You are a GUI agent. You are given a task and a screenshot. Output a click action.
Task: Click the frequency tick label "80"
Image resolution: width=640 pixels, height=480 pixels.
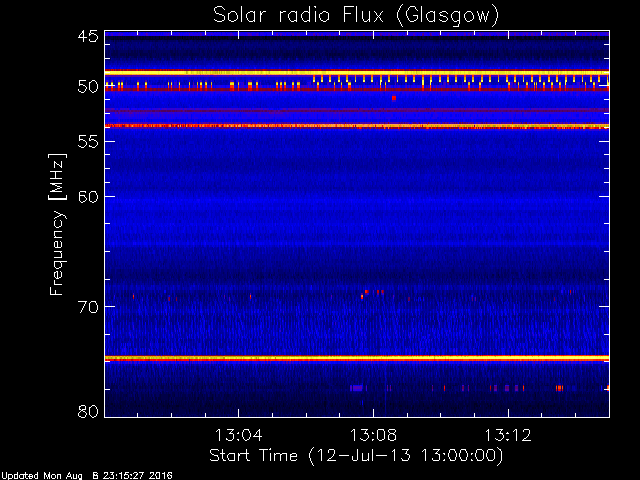pos(88,411)
